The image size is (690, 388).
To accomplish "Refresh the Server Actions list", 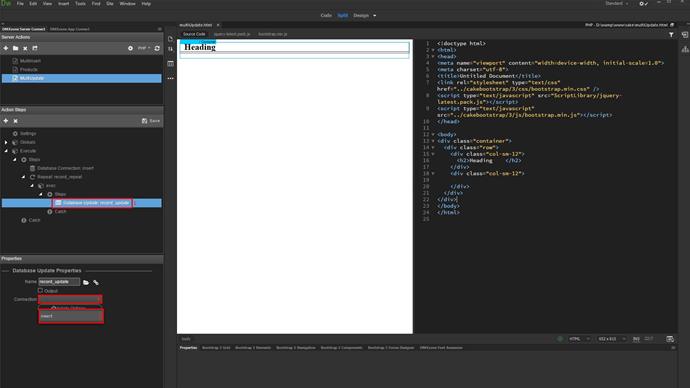I will (157, 48).
